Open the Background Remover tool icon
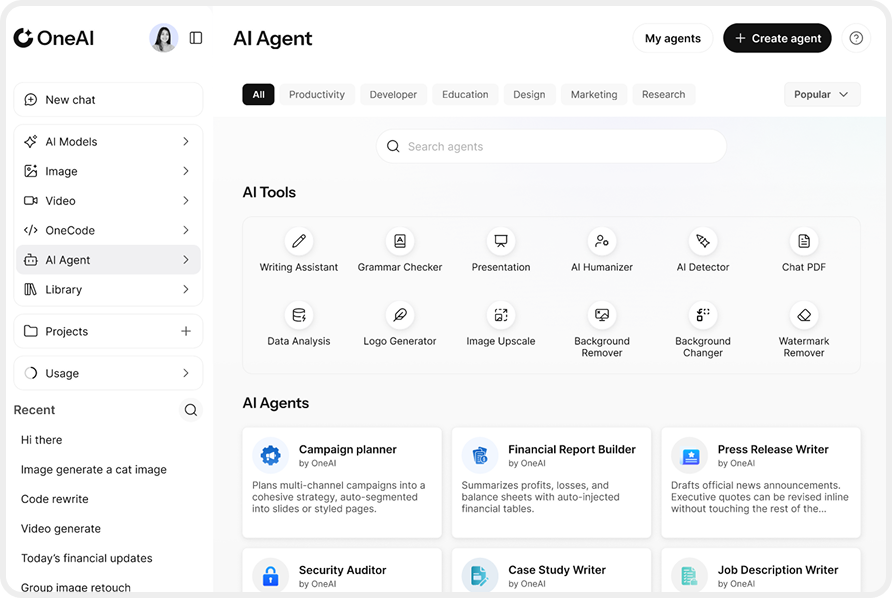Screen dimensions: 892x598 (x=602, y=315)
